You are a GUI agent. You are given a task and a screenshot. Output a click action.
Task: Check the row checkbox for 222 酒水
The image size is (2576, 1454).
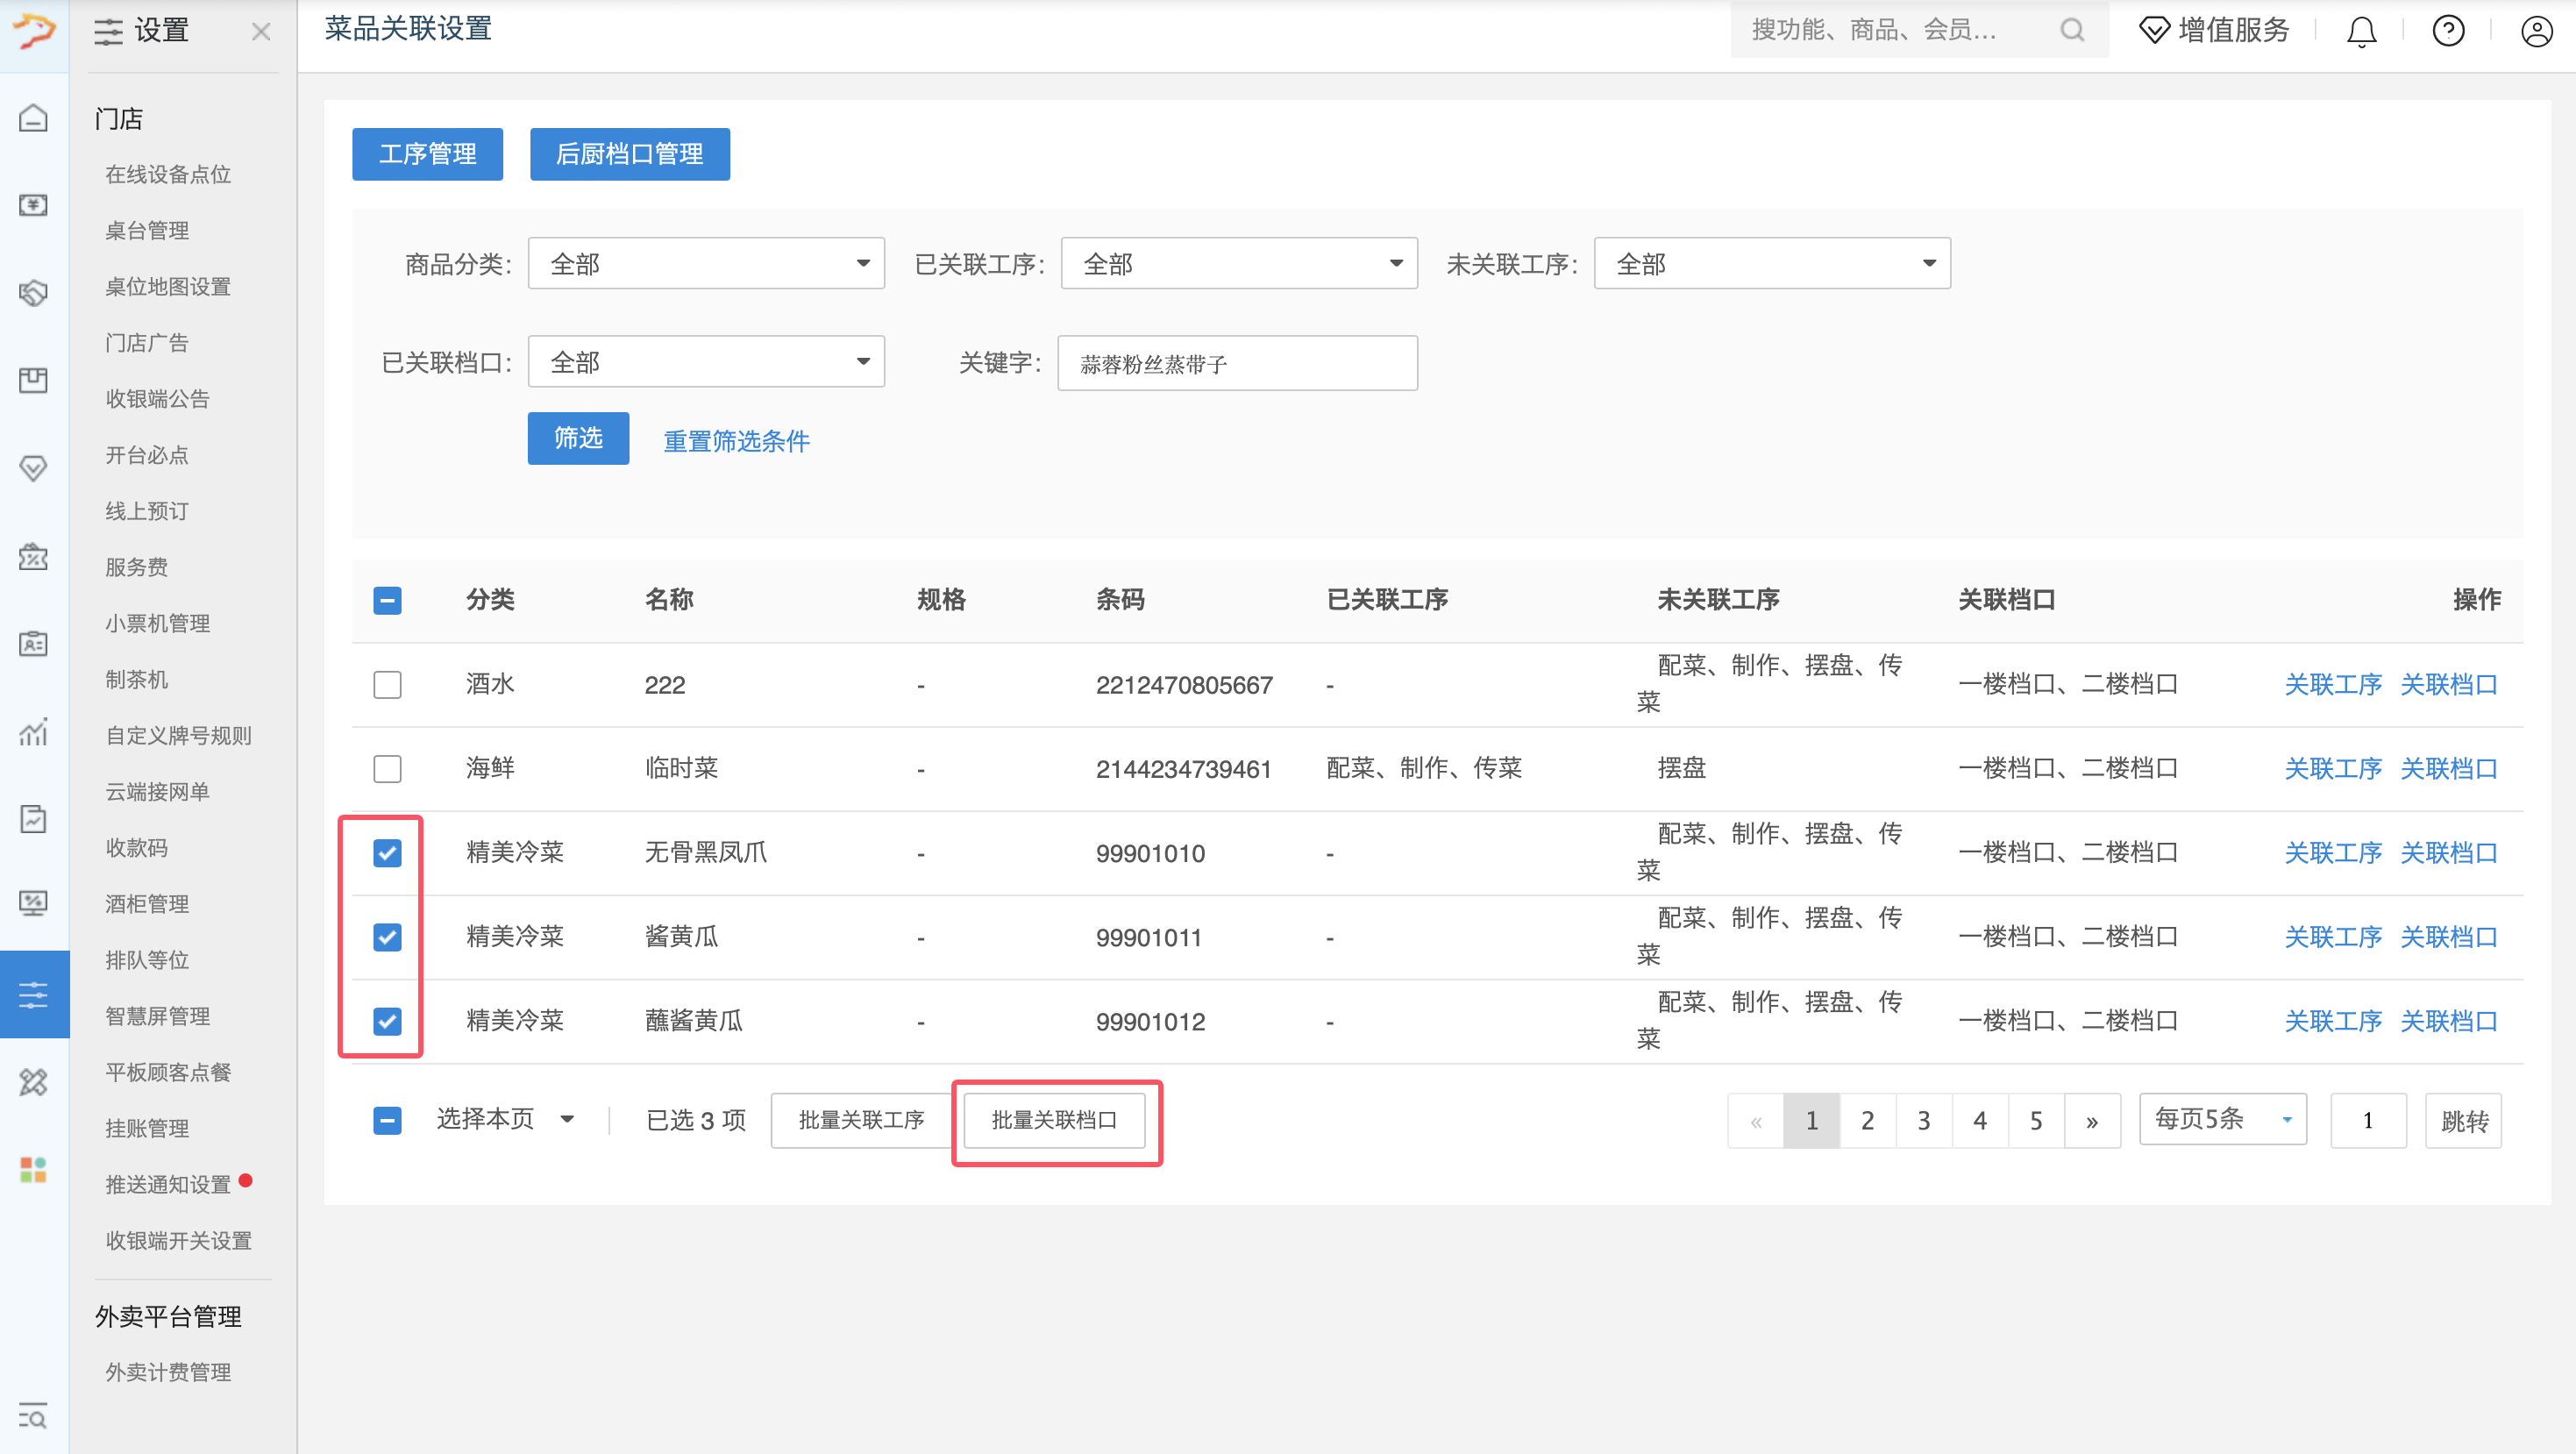(x=387, y=685)
